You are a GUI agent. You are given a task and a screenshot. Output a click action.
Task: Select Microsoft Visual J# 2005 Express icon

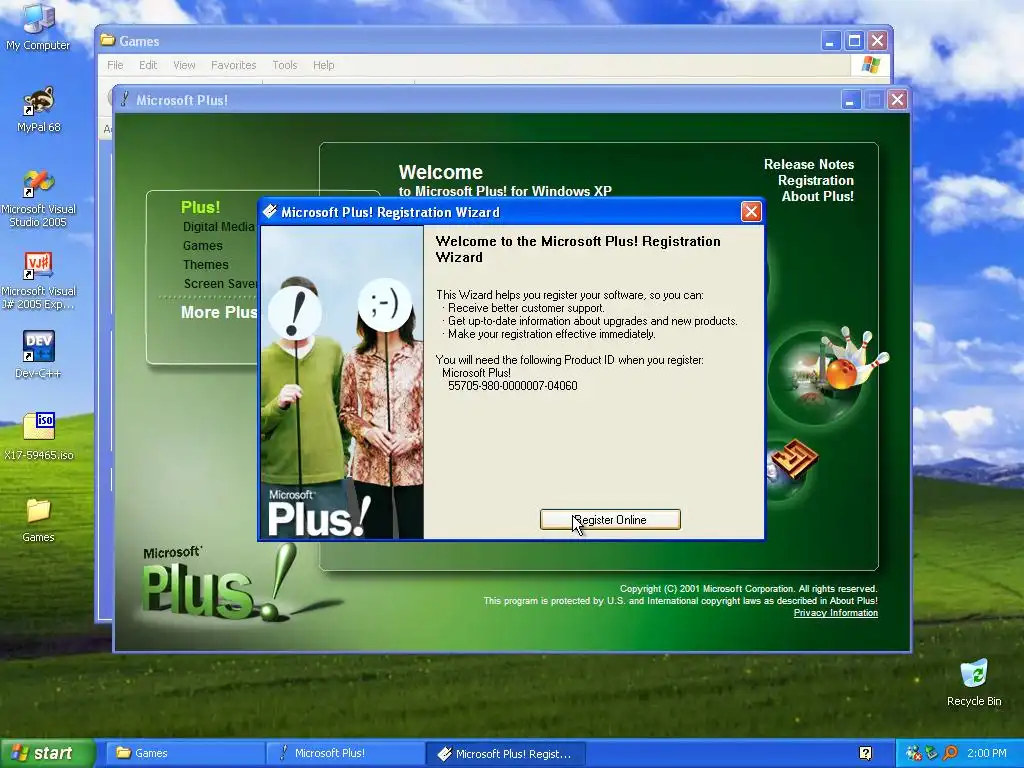point(38,281)
